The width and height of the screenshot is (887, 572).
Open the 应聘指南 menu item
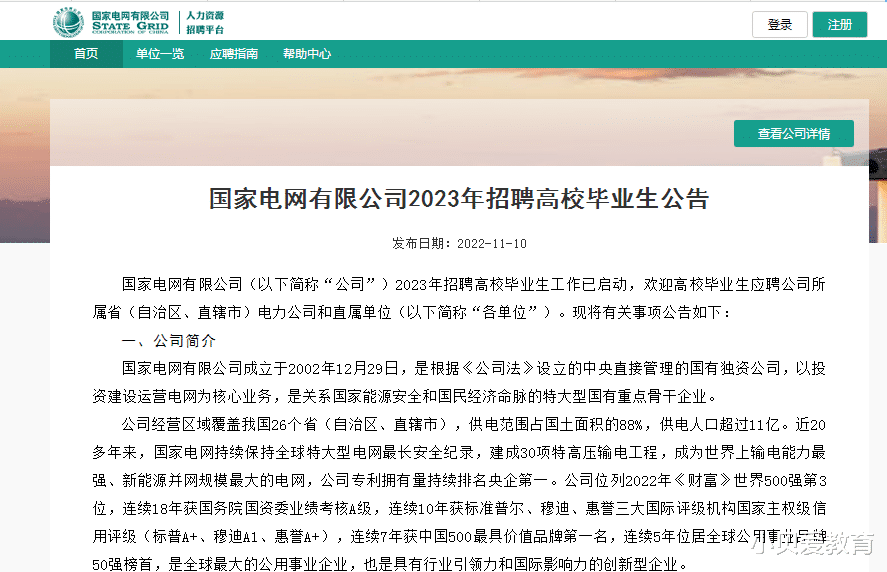[x=234, y=54]
